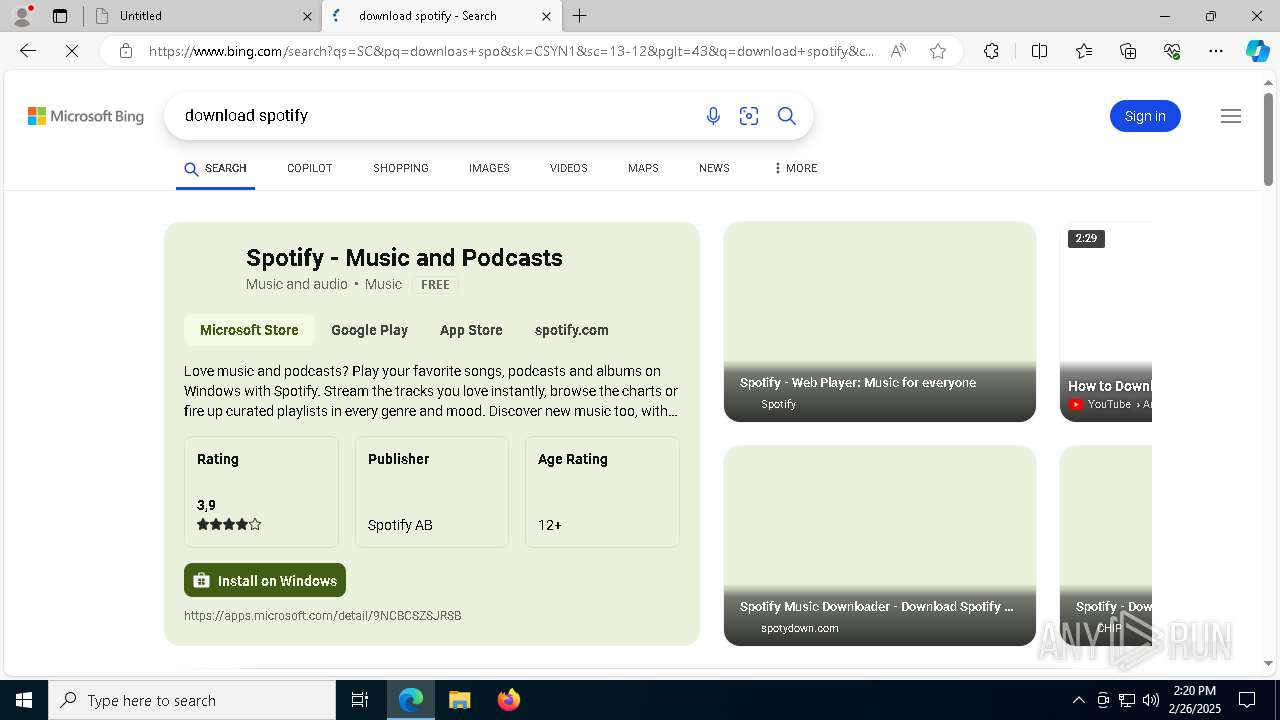1280x720 pixels.
Task: Open visual search camera icon
Action: 749,116
